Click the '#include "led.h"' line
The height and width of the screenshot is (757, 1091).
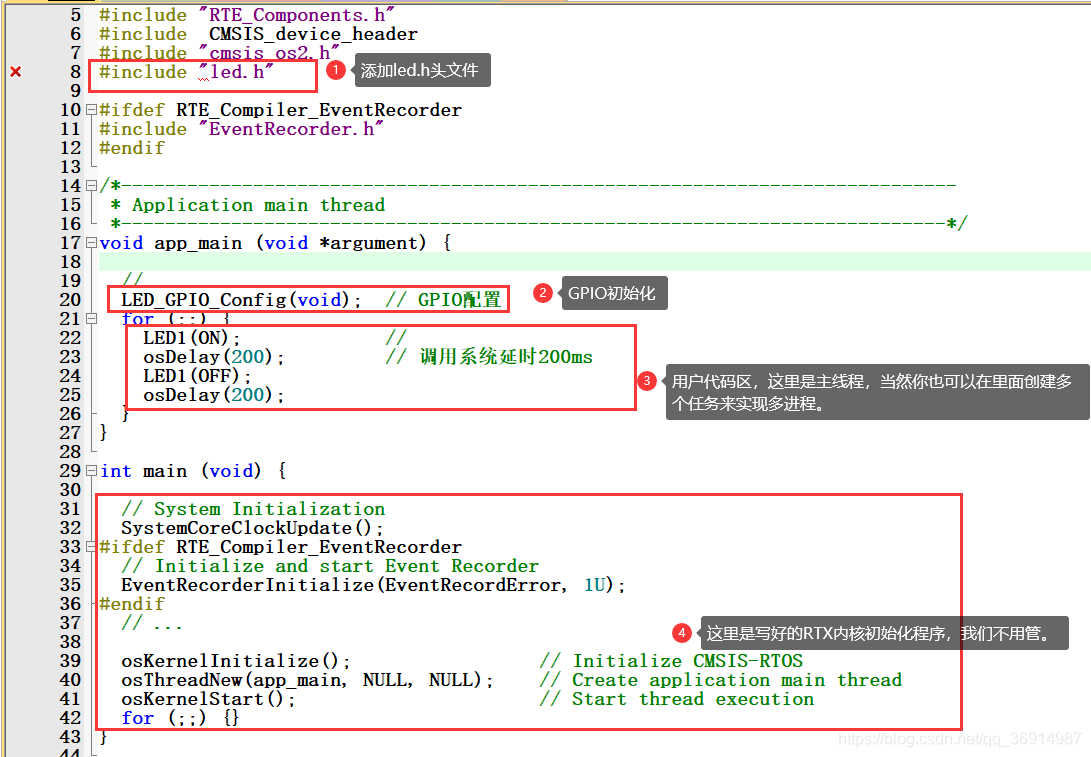pyautogui.click(x=185, y=72)
